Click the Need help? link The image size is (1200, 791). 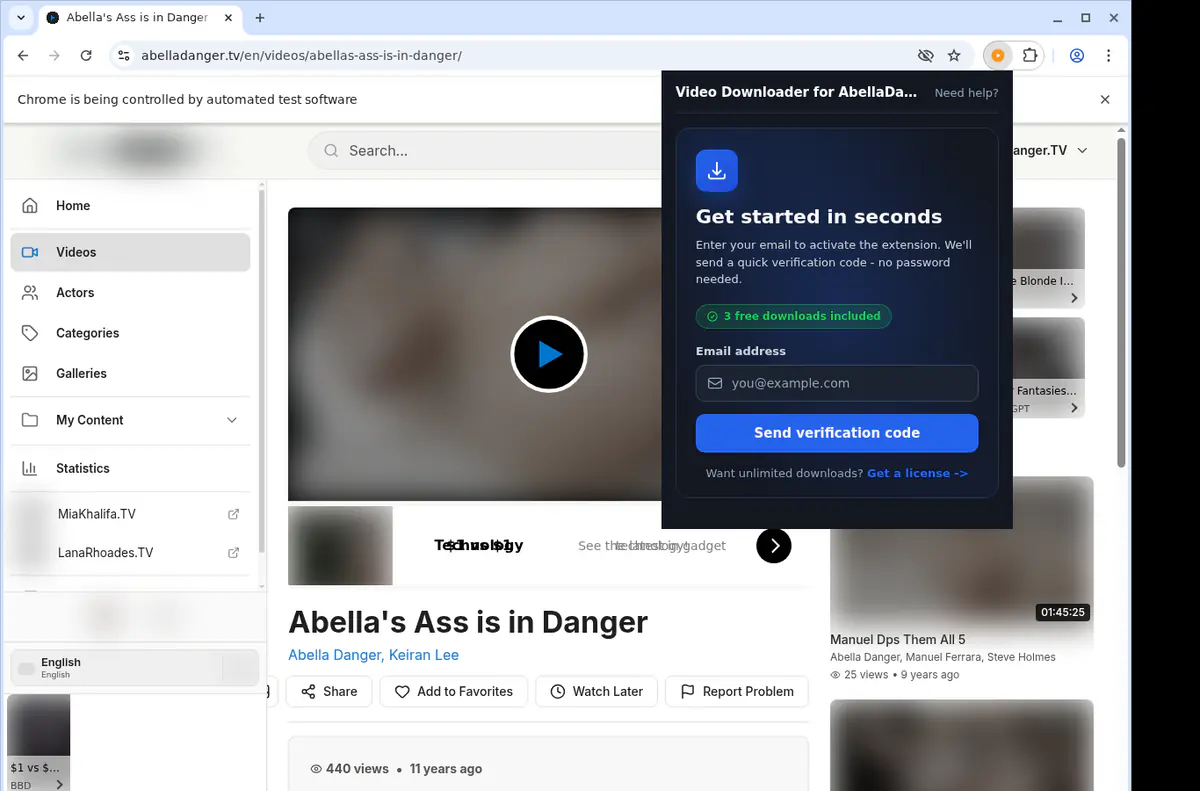[966, 93]
